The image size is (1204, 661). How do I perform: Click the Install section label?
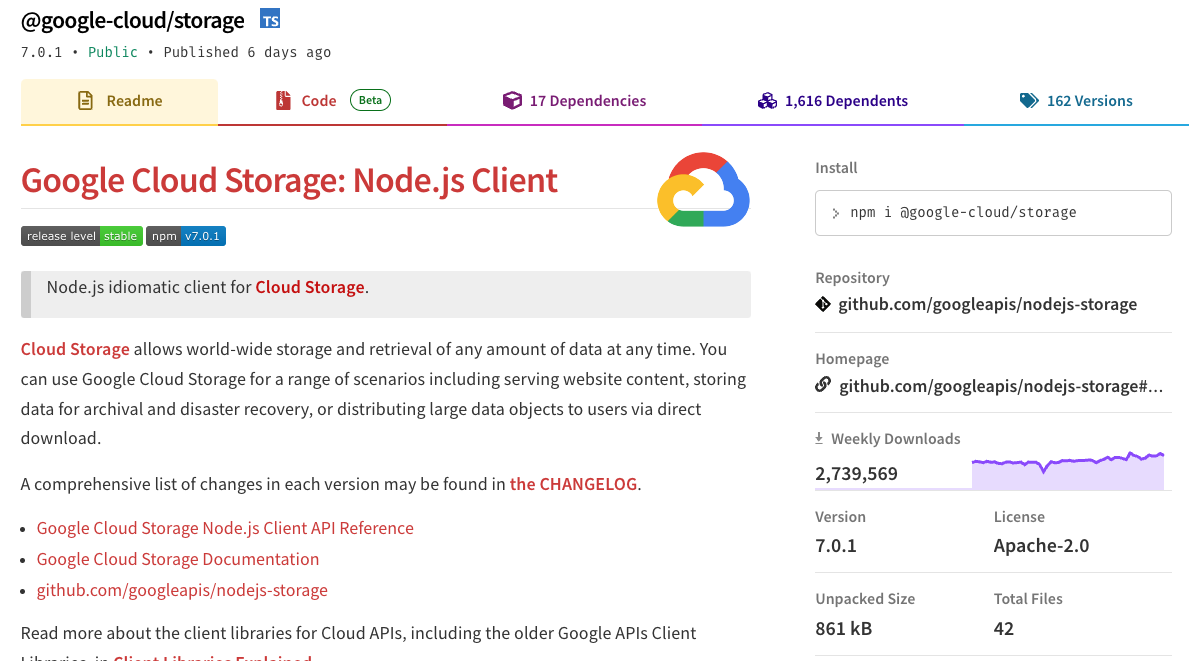(x=836, y=168)
